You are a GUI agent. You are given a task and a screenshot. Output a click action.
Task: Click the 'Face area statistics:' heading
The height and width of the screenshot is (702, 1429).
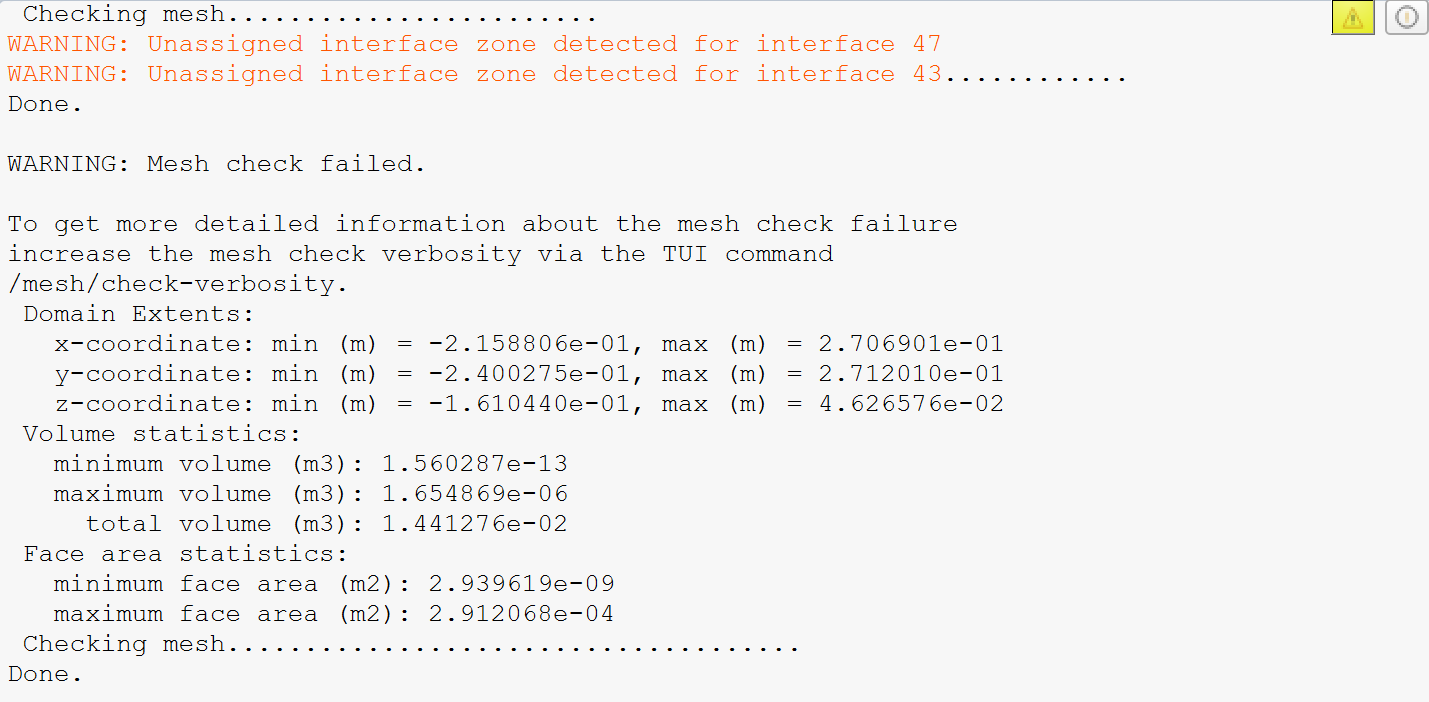pos(185,554)
